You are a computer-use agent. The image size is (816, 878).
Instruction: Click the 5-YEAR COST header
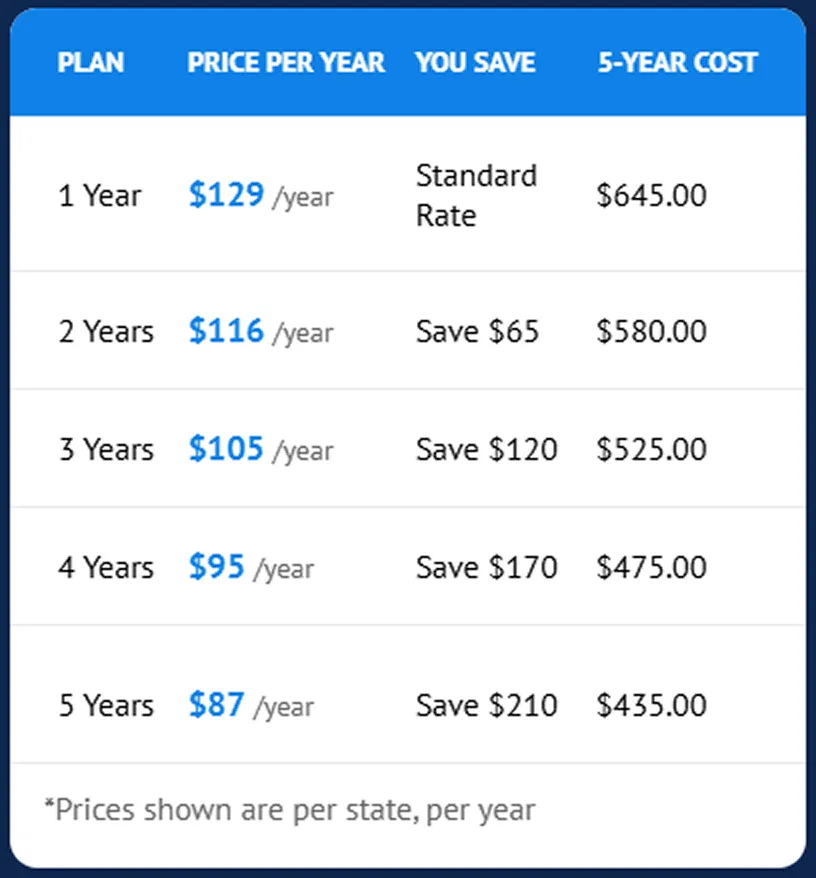coord(678,62)
